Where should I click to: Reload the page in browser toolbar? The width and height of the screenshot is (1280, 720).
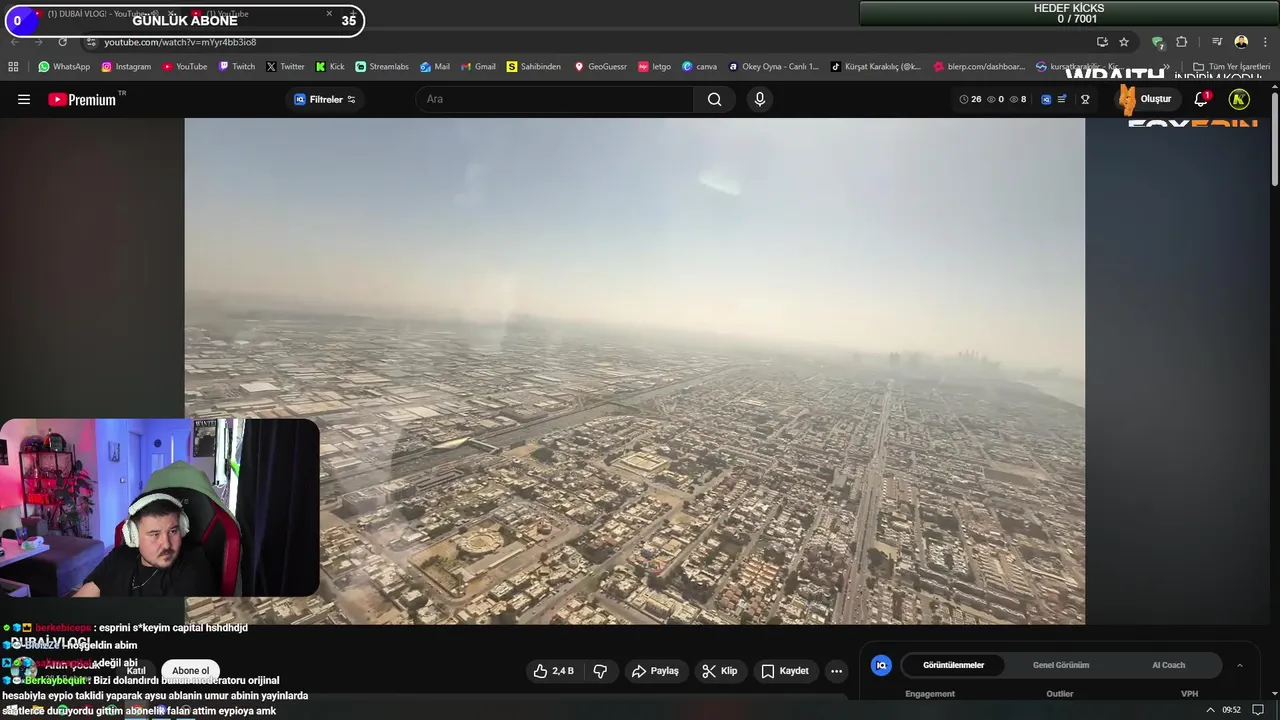point(62,42)
